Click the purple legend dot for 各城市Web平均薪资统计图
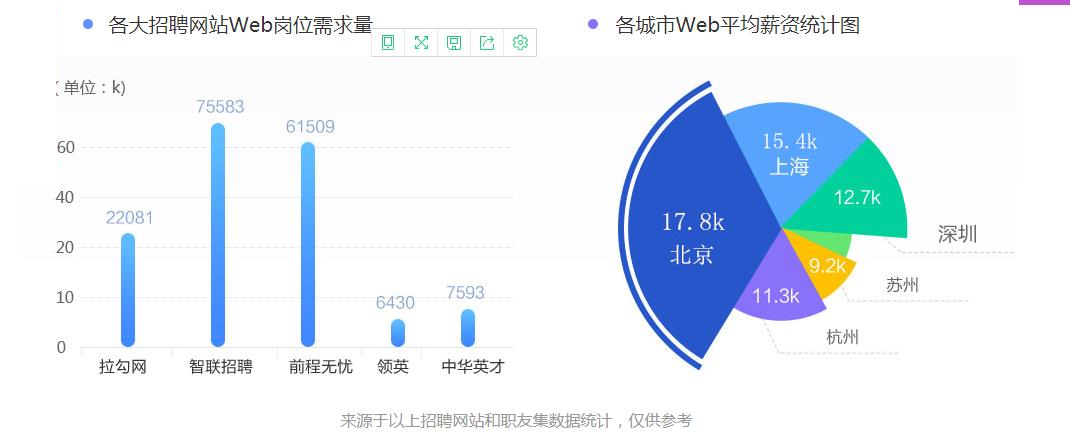Image resolution: width=1070 pixels, height=434 pixels. (x=593, y=25)
